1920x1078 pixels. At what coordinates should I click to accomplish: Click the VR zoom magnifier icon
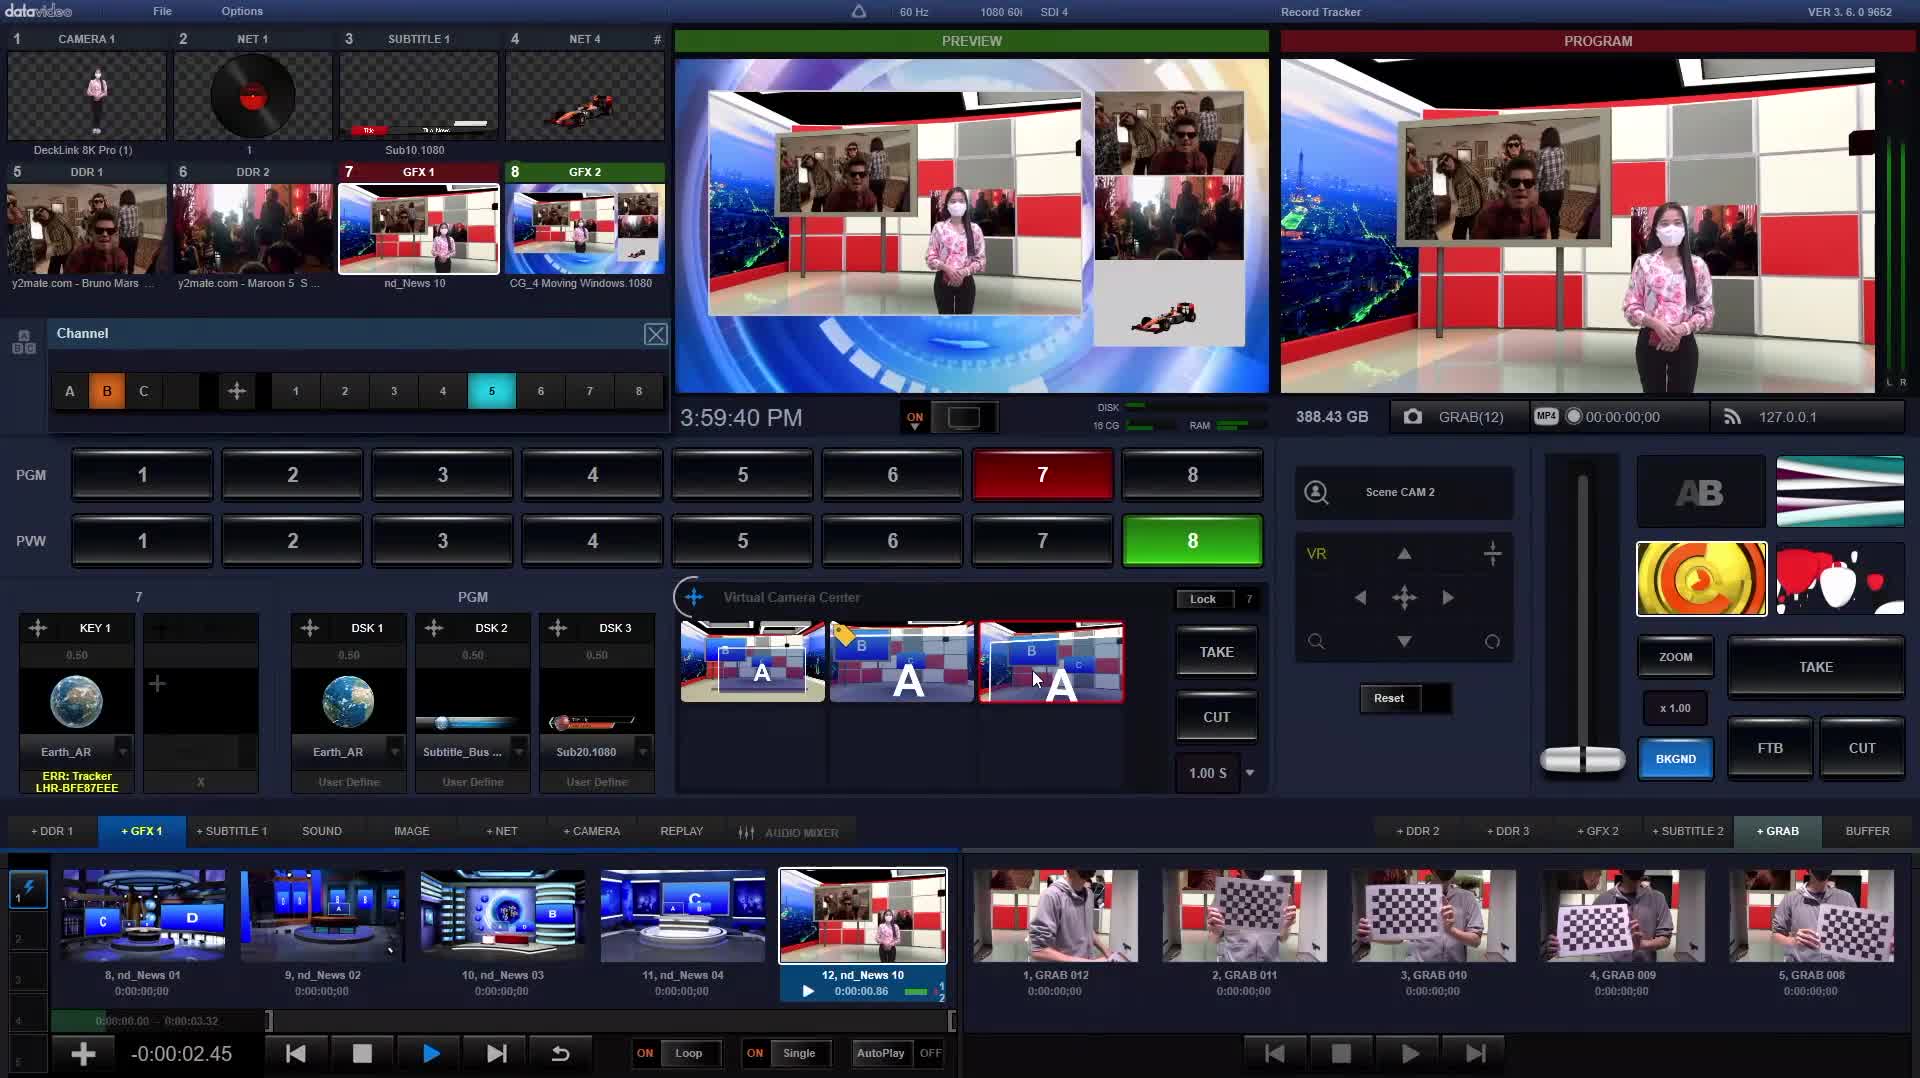[1316, 641]
